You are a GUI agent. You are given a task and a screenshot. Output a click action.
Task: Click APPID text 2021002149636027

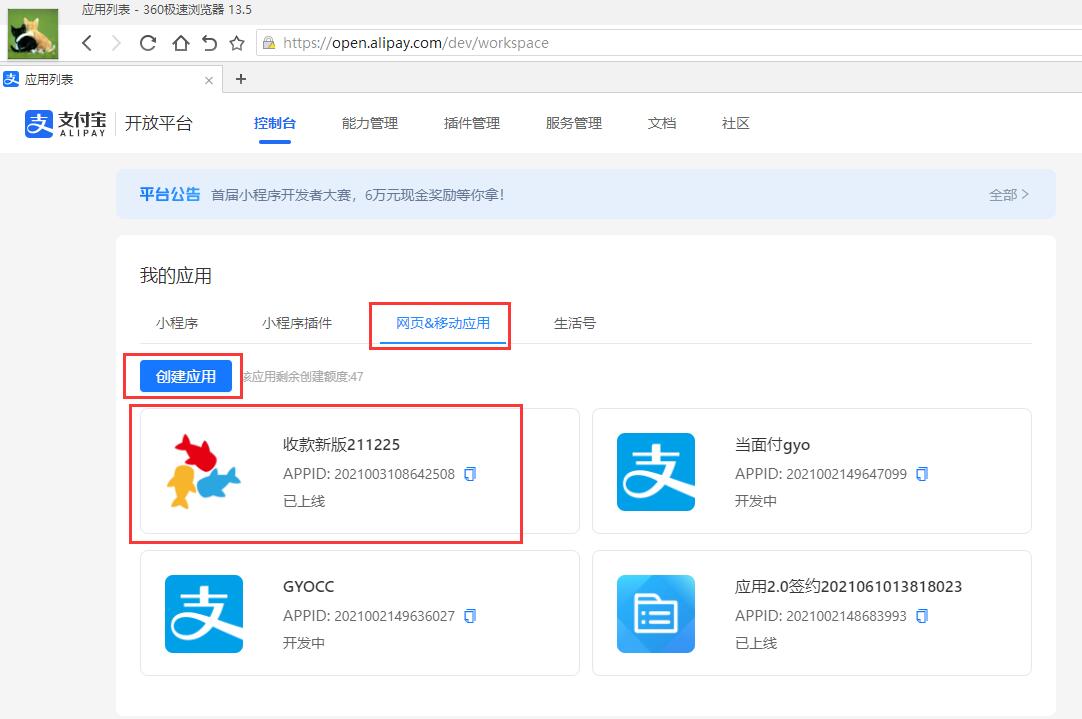click(x=395, y=615)
